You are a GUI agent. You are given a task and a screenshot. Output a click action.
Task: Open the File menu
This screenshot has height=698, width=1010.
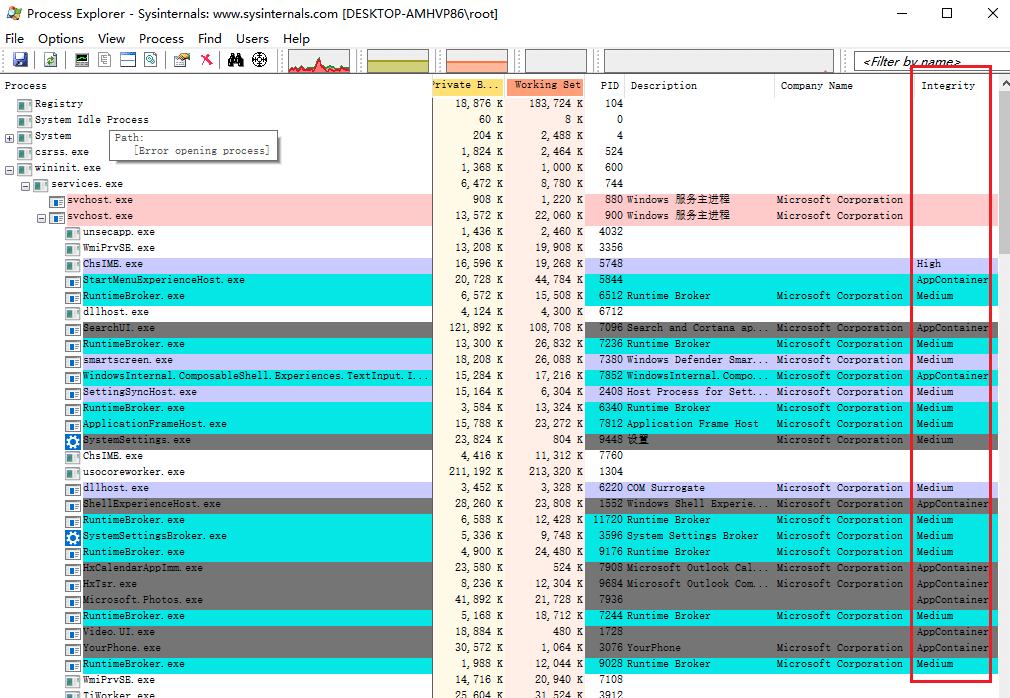pos(14,39)
